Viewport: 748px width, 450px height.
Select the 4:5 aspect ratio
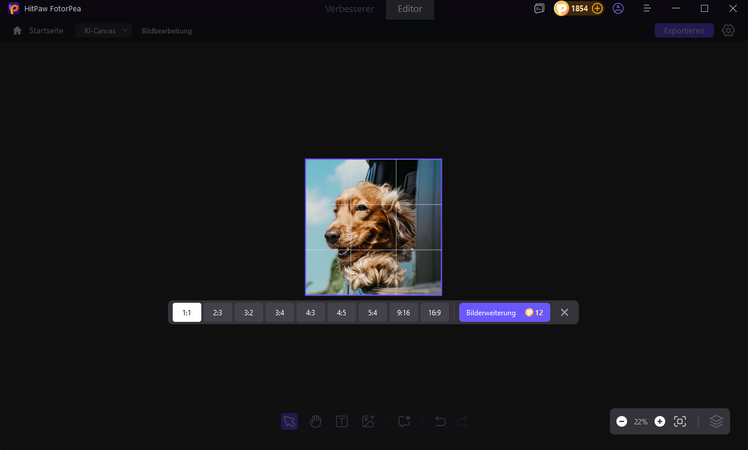[342, 313]
